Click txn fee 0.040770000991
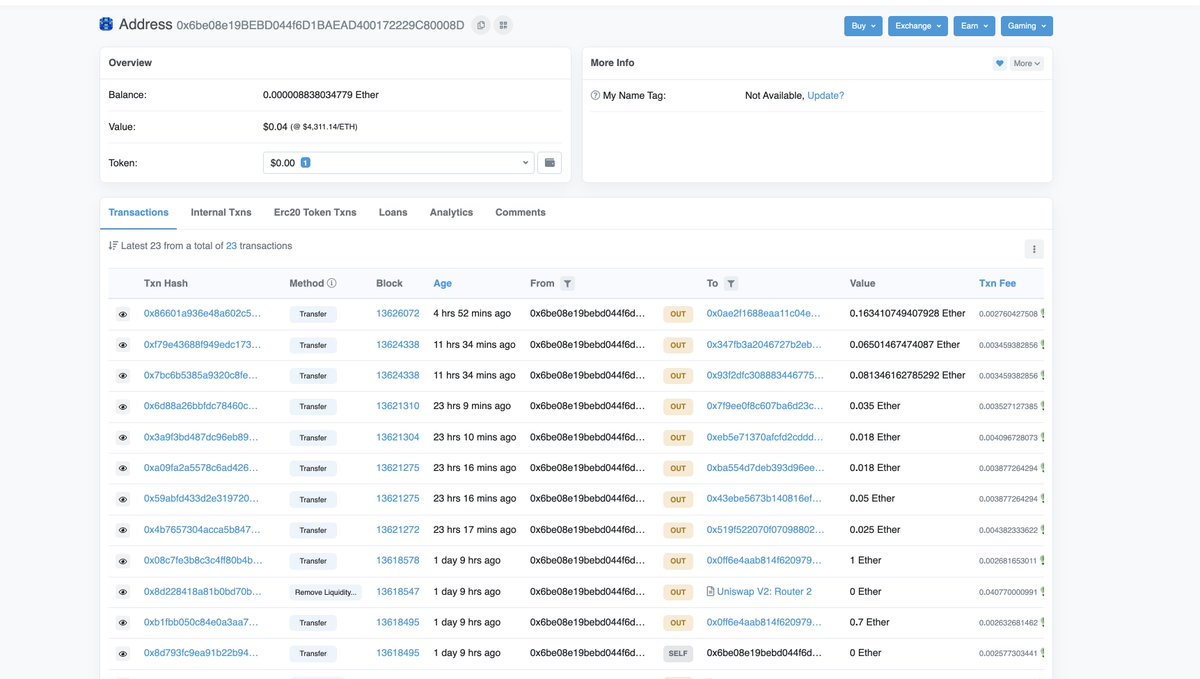The image size is (1200, 679). click(x=1008, y=593)
